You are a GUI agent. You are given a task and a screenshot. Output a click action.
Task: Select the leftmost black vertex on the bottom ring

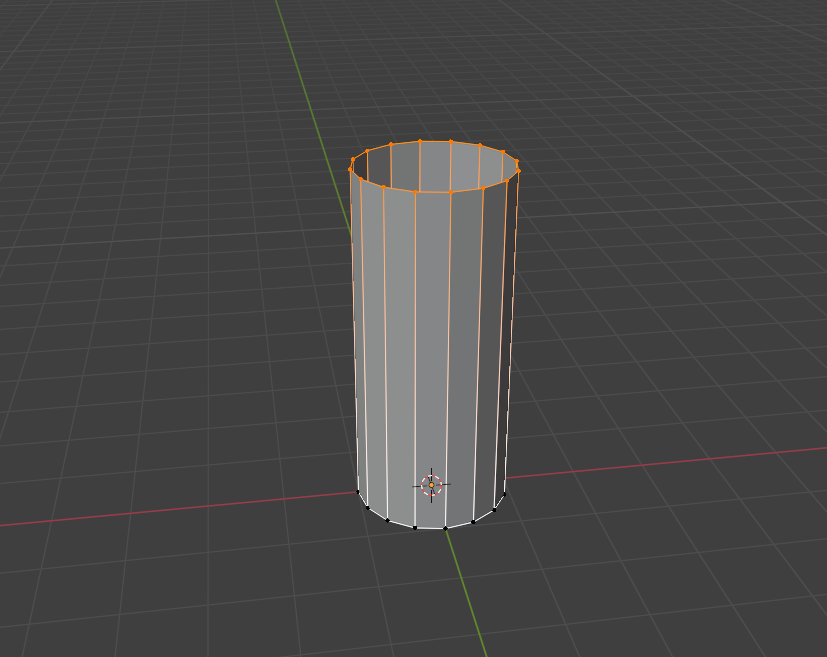coord(358,491)
